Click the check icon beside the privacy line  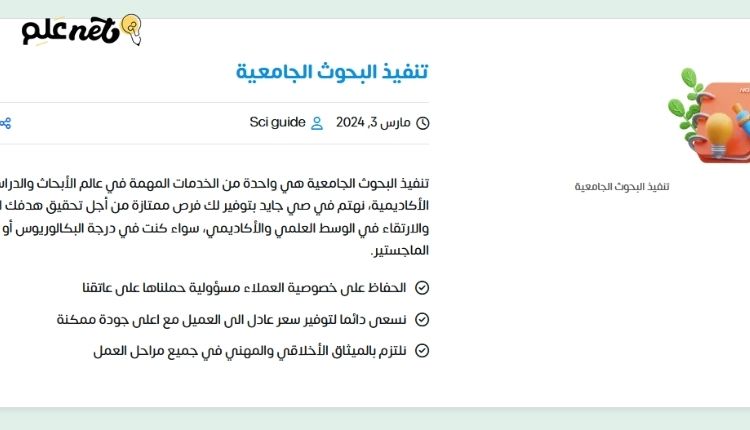click(x=422, y=288)
